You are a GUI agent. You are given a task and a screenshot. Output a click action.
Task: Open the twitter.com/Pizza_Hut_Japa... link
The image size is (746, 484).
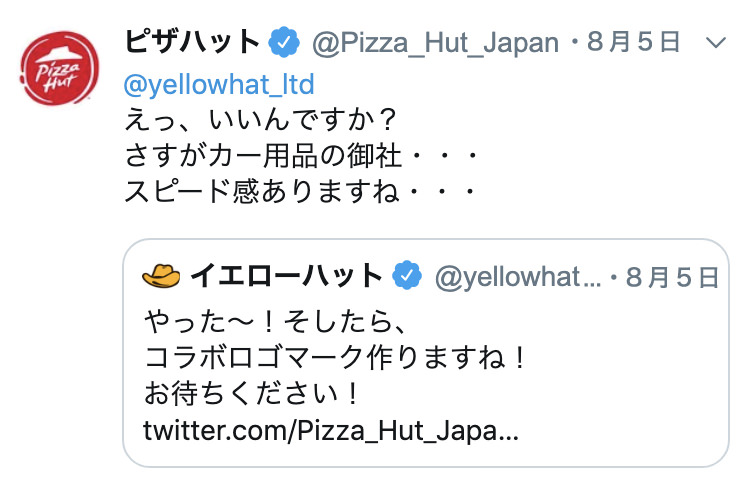click(x=331, y=431)
